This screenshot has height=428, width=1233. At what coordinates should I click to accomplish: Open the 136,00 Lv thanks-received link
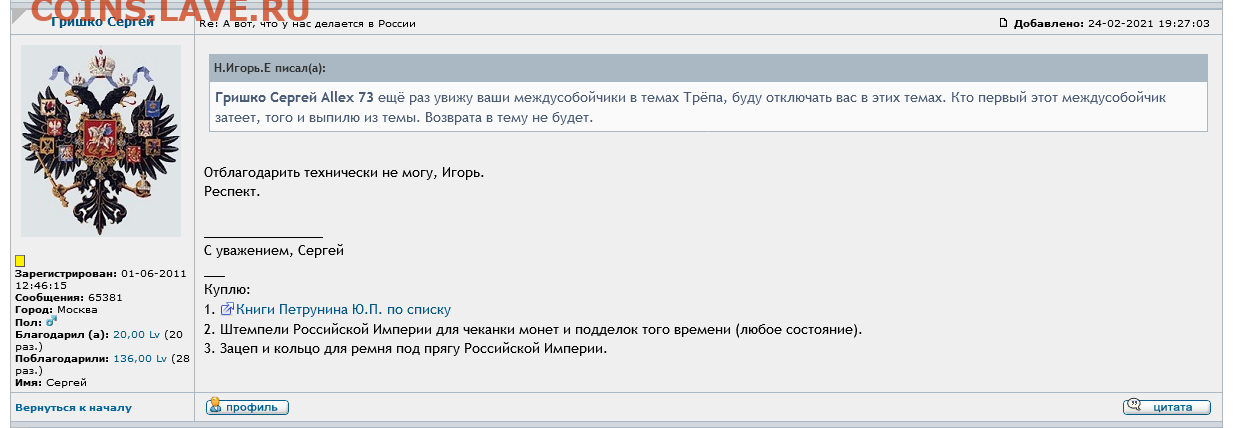click(x=140, y=358)
